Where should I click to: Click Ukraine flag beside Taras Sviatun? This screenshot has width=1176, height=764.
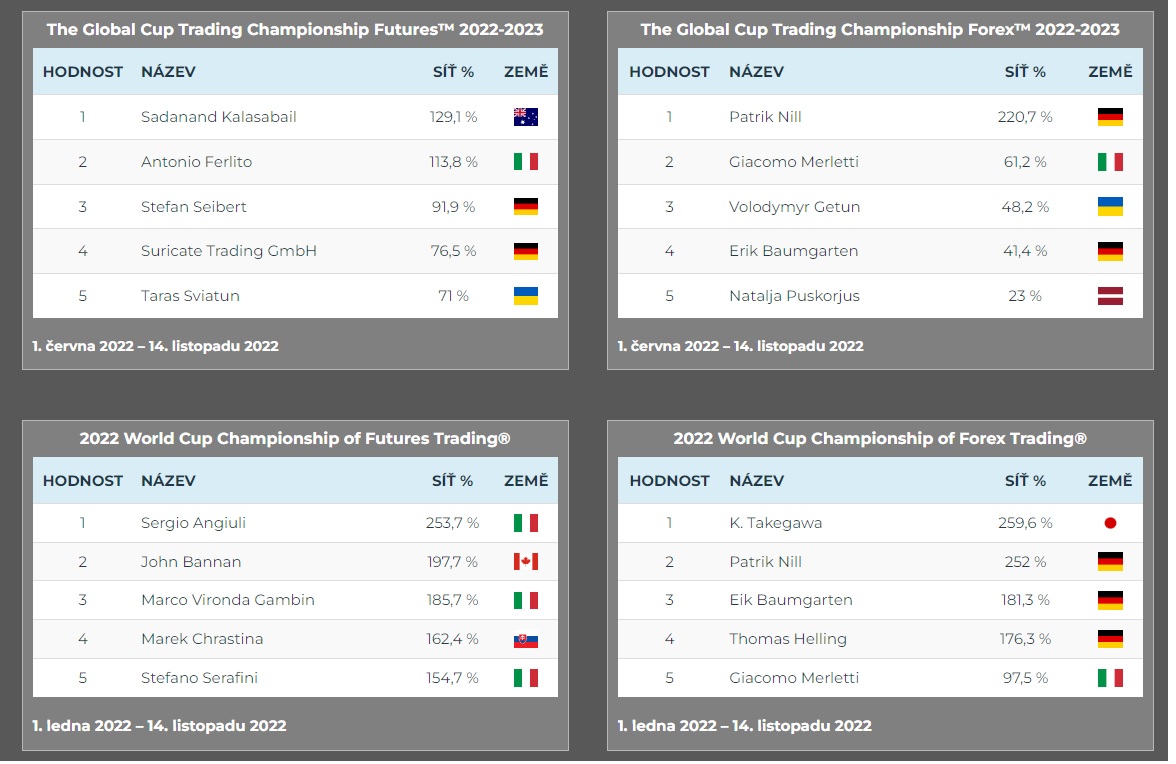pyautogui.click(x=525, y=295)
